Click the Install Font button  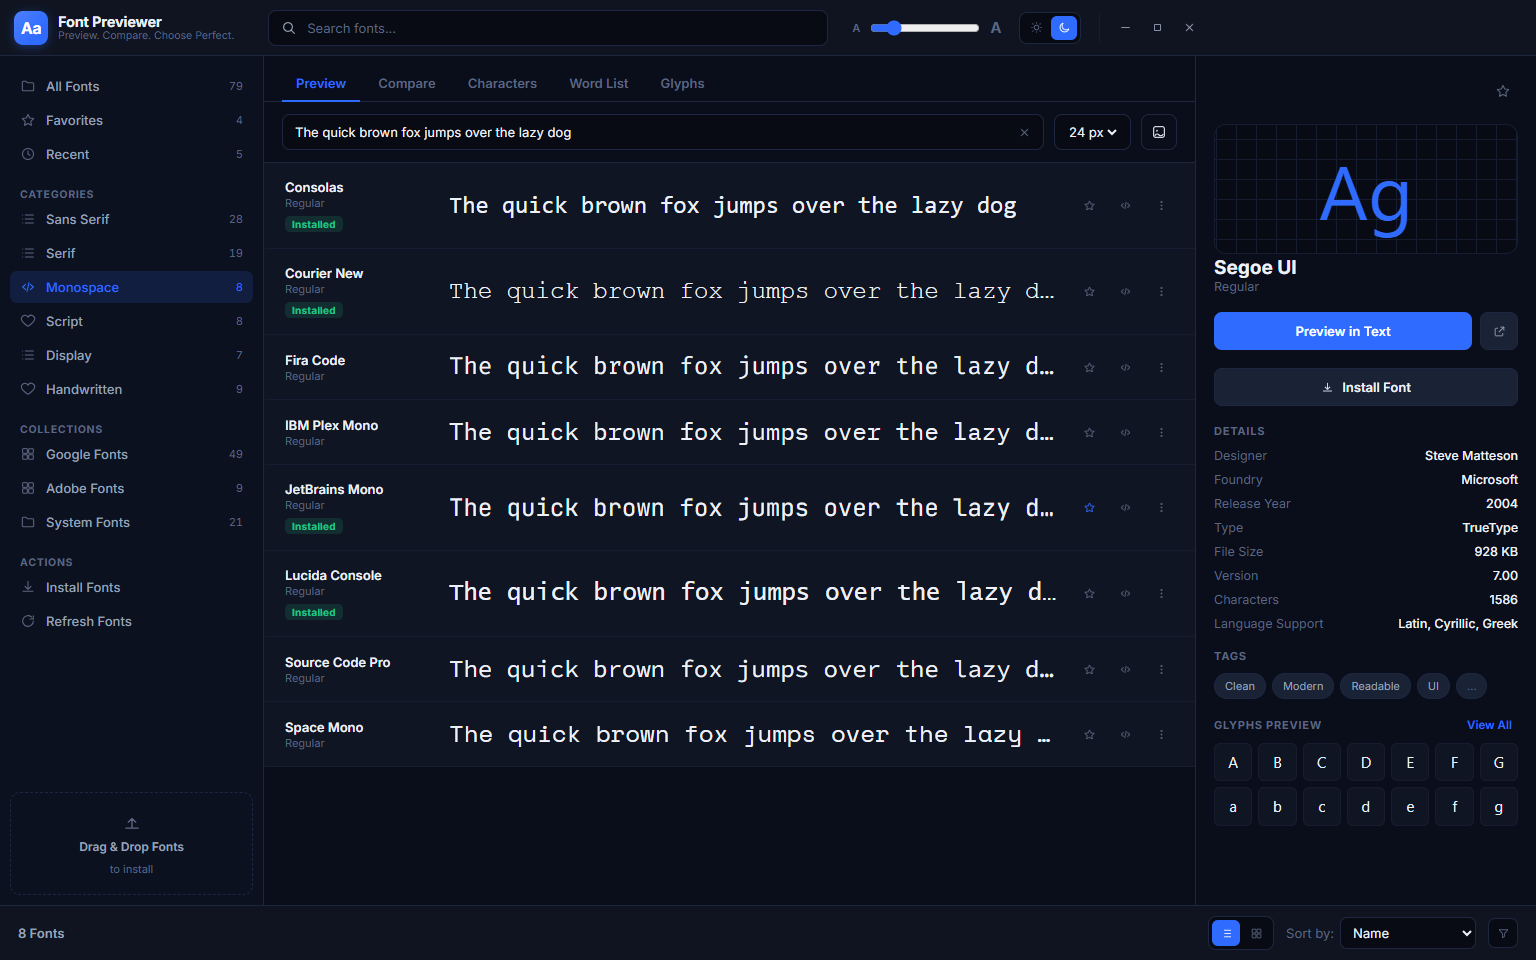click(1365, 387)
